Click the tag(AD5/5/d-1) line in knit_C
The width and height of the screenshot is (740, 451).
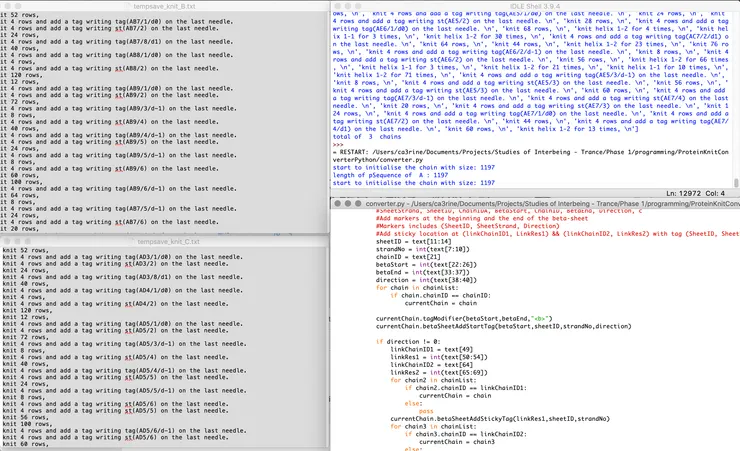point(125,391)
